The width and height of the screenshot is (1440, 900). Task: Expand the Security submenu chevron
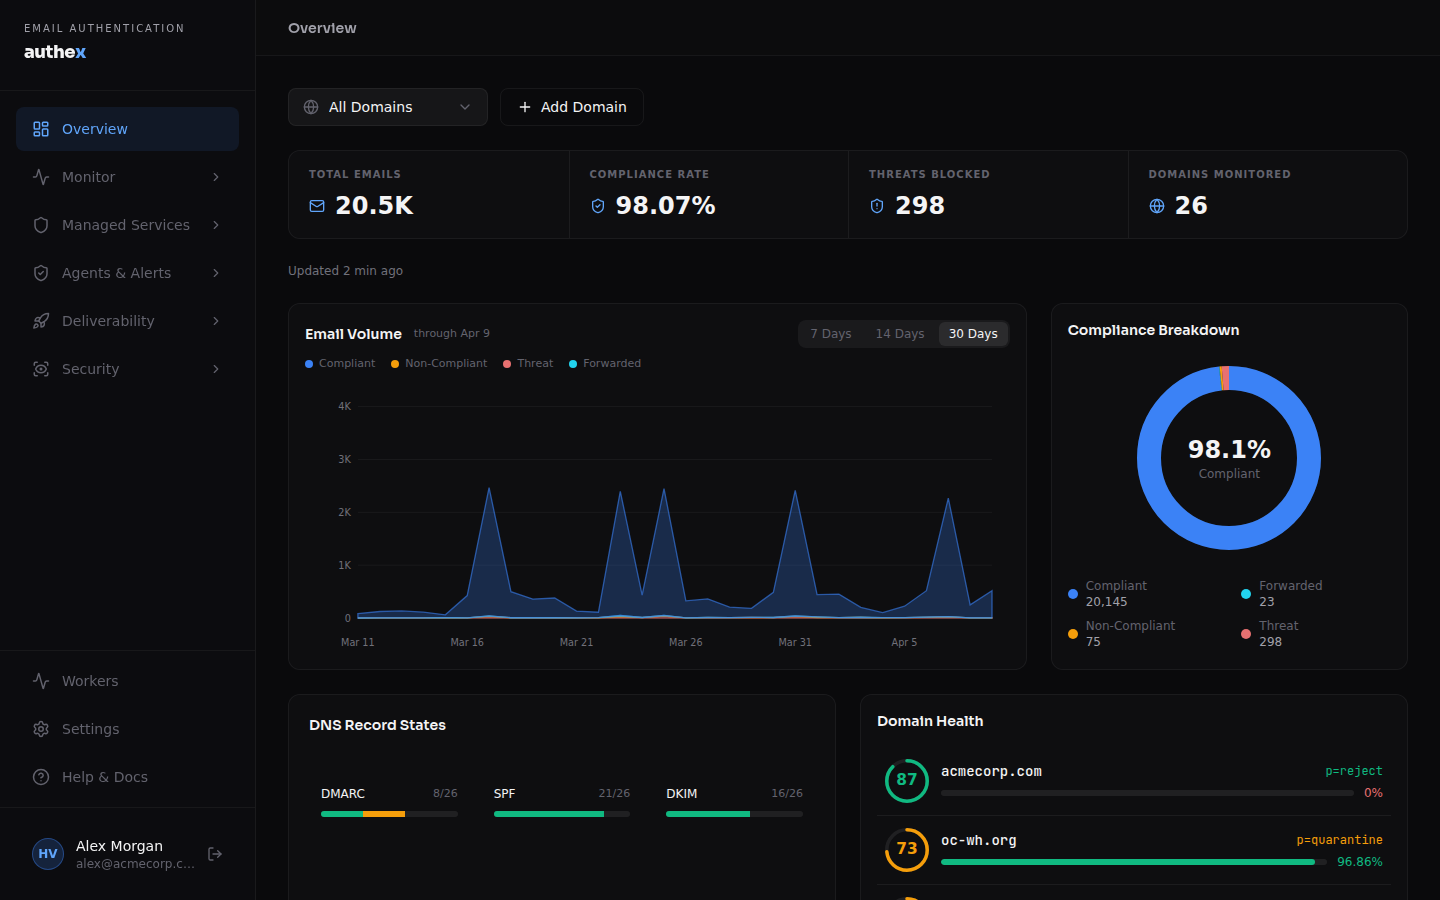[216, 369]
